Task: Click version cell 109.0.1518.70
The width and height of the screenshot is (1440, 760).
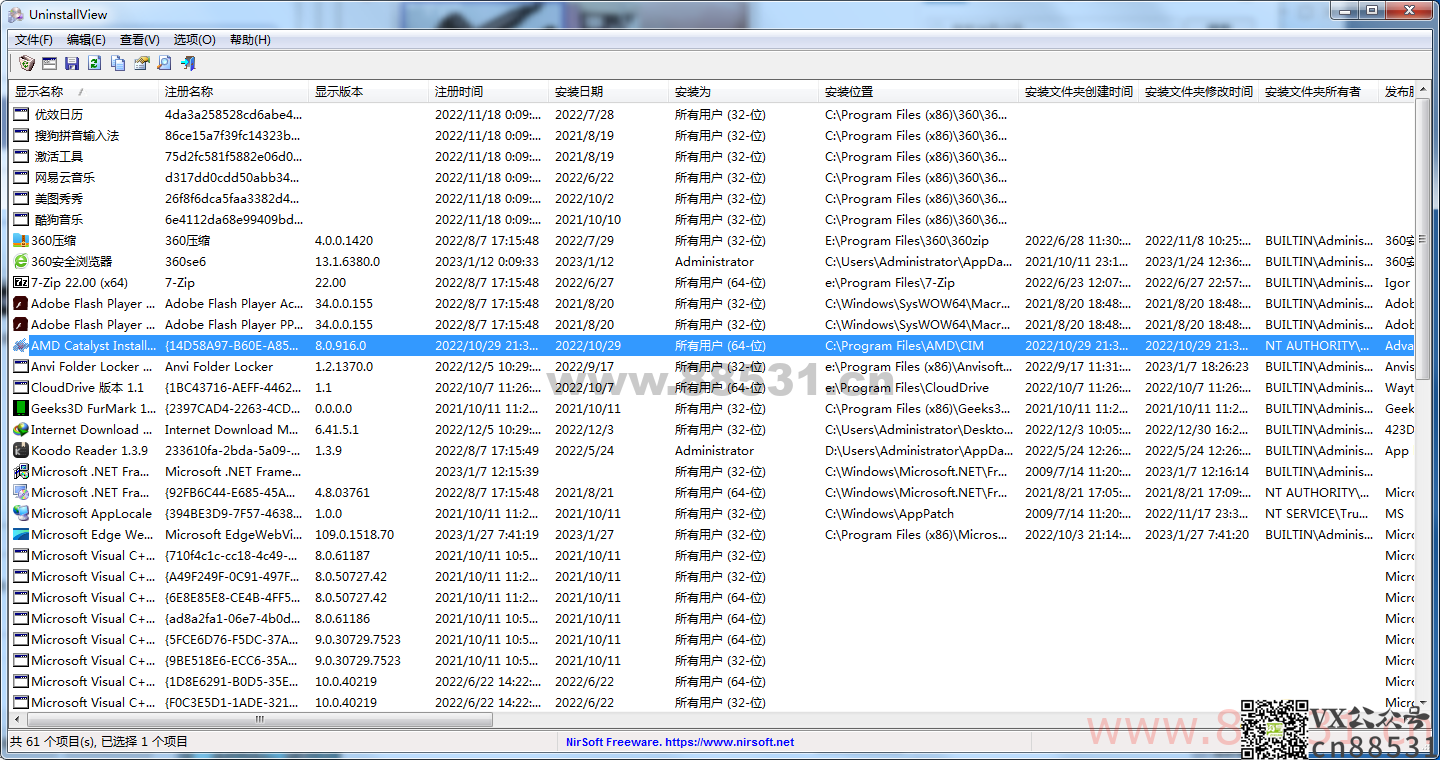Action: 354,534
